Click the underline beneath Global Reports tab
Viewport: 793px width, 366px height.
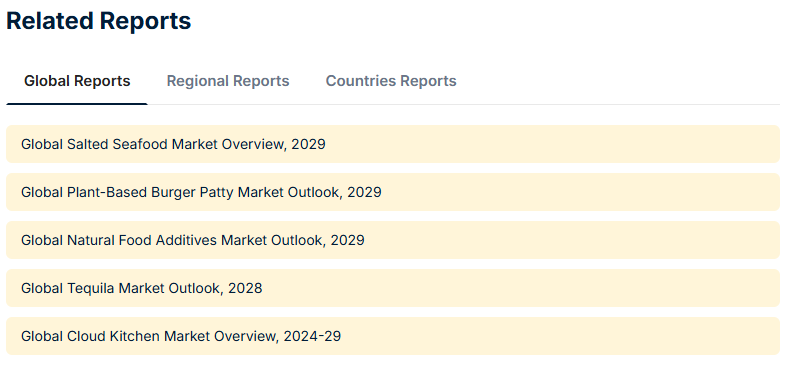[77, 104]
